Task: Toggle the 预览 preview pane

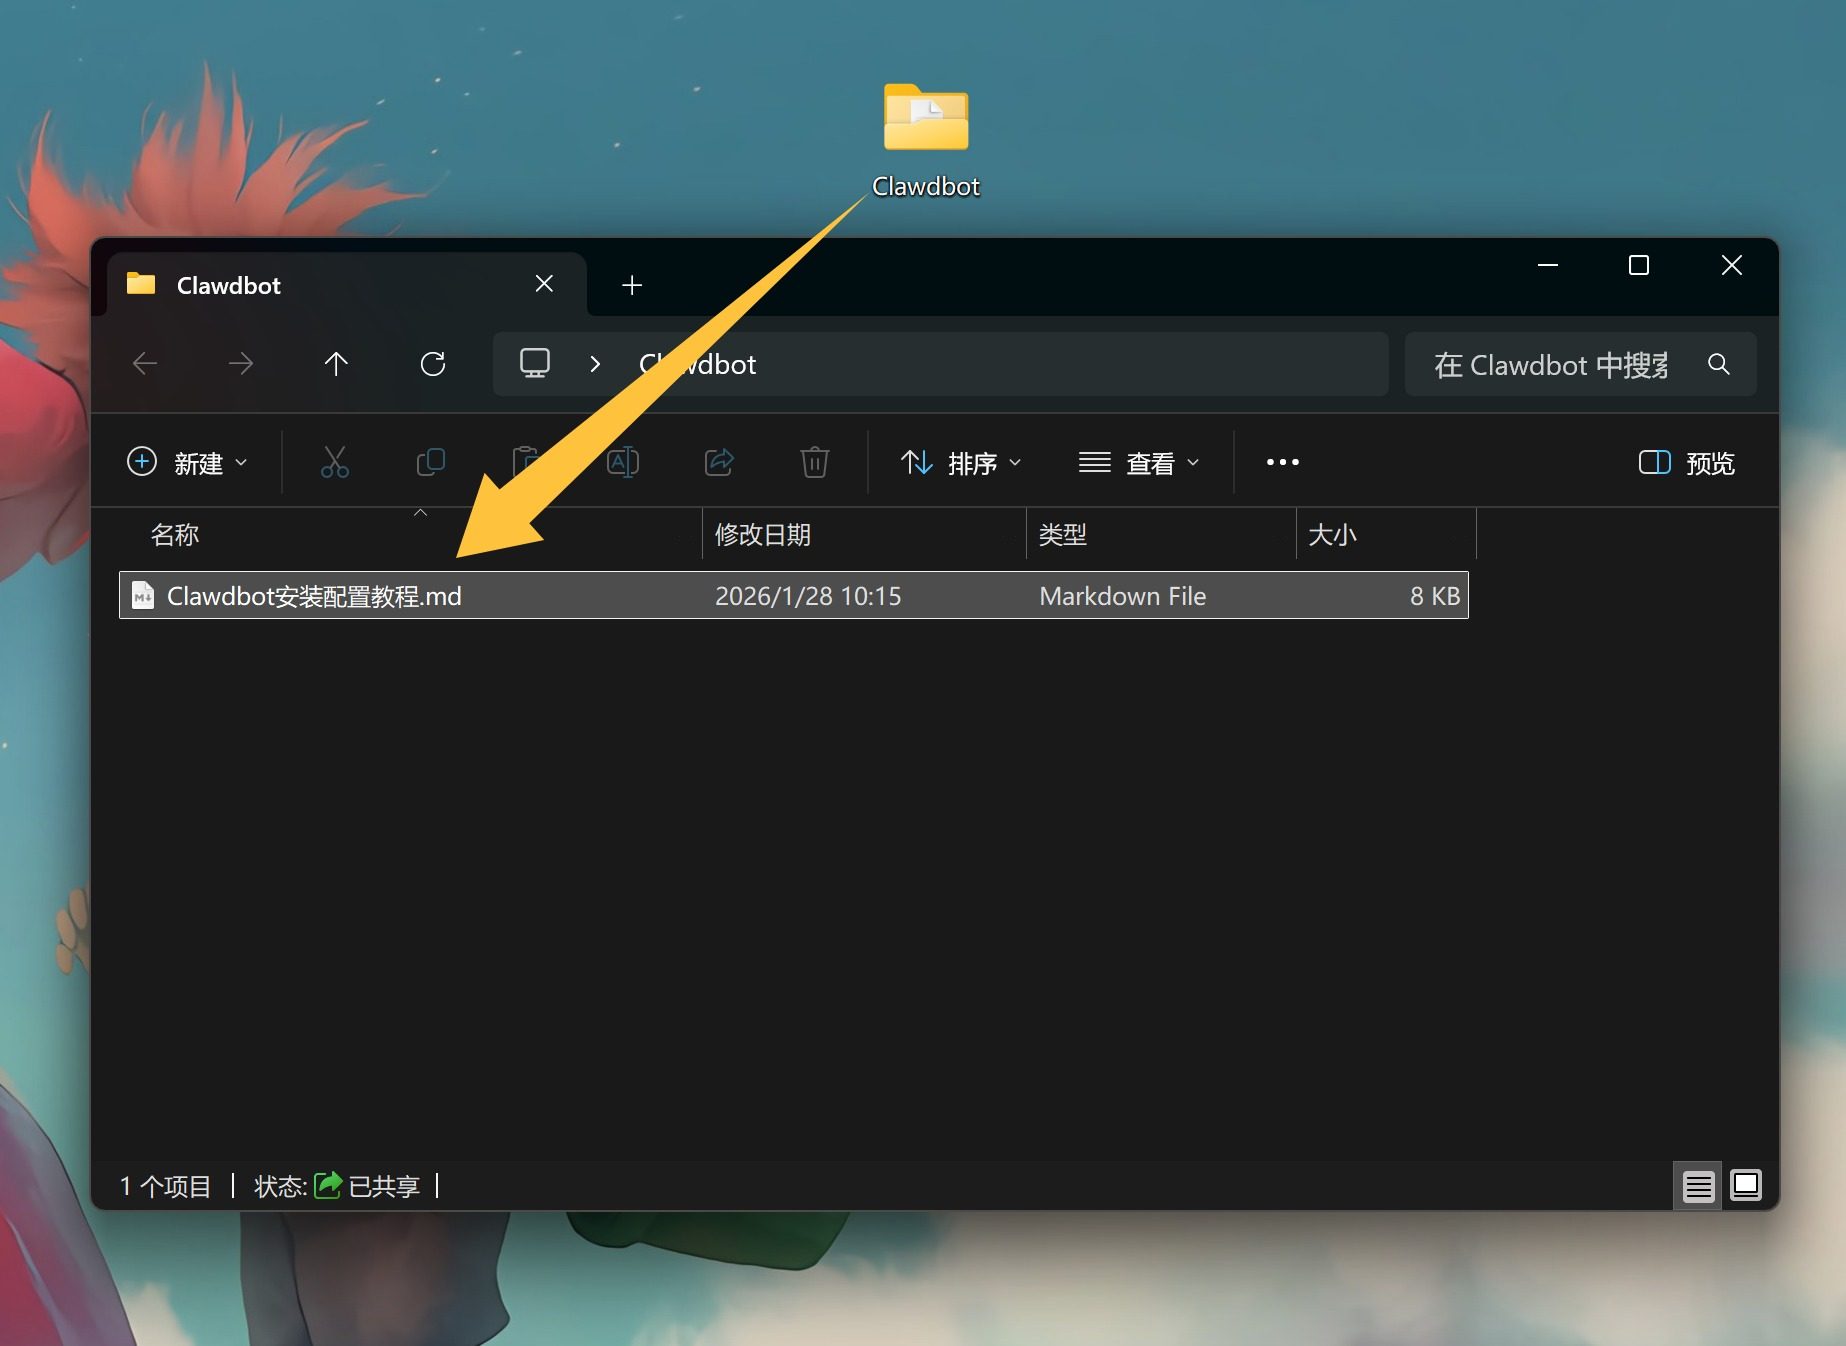Action: (1687, 463)
